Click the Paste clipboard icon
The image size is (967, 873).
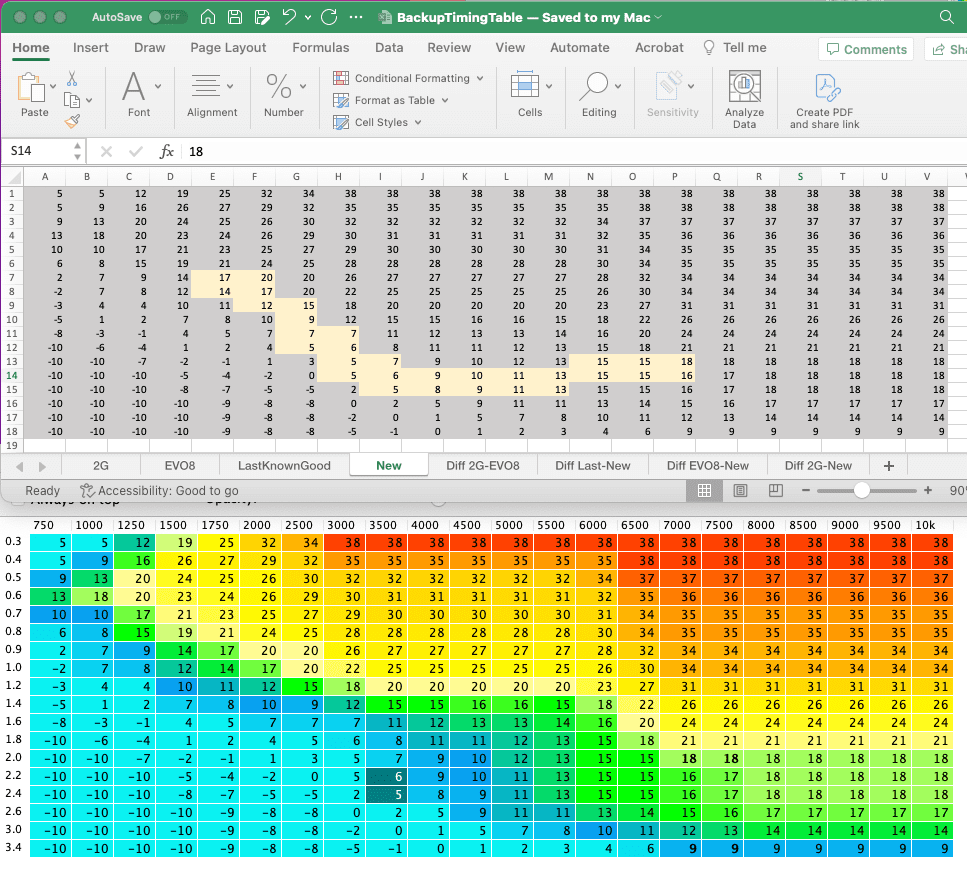(x=31, y=87)
